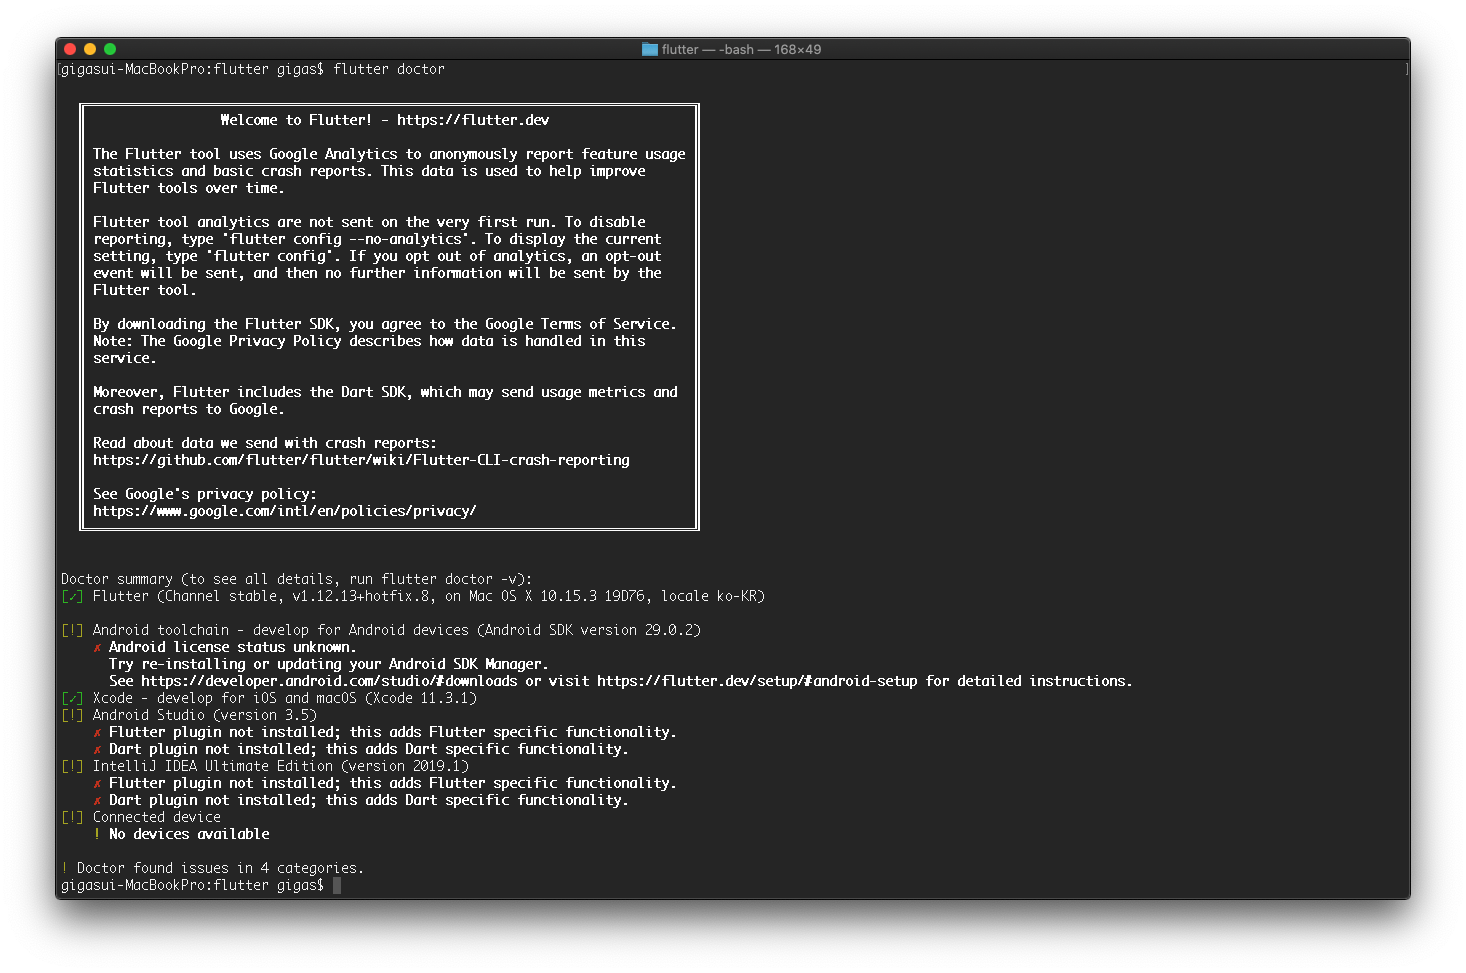Click the green checkmark beside Xcode line
Image resolution: width=1466 pixels, height=973 pixels.
(x=72, y=699)
